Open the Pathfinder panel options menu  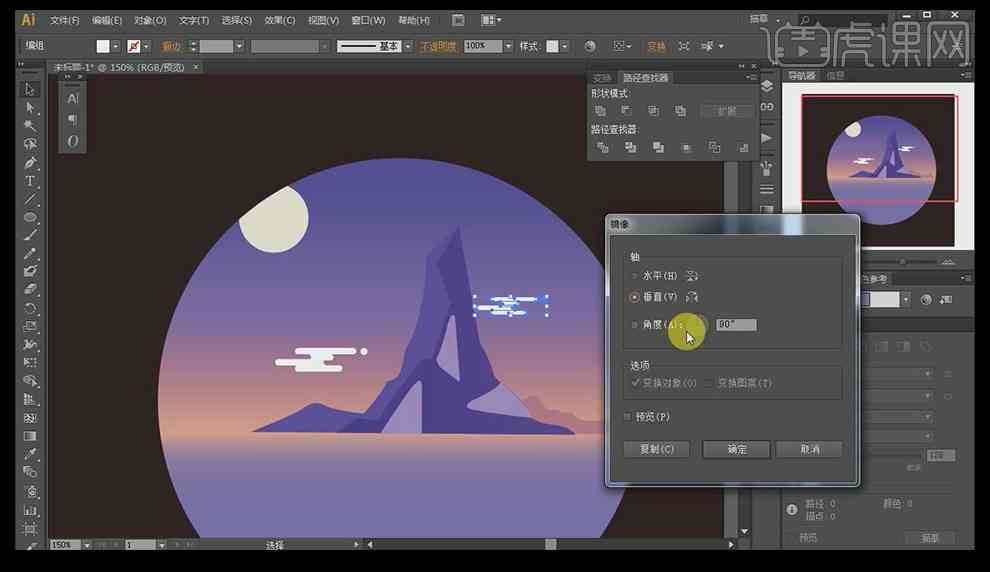(x=751, y=77)
